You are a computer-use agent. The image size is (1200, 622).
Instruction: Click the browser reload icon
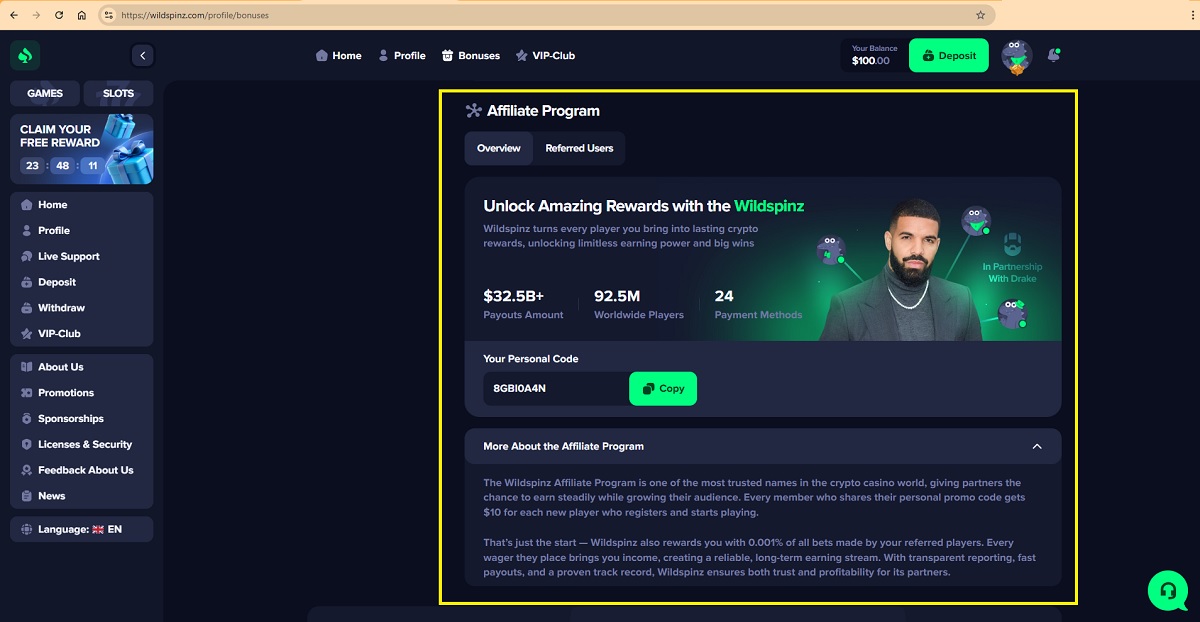point(59,15)
